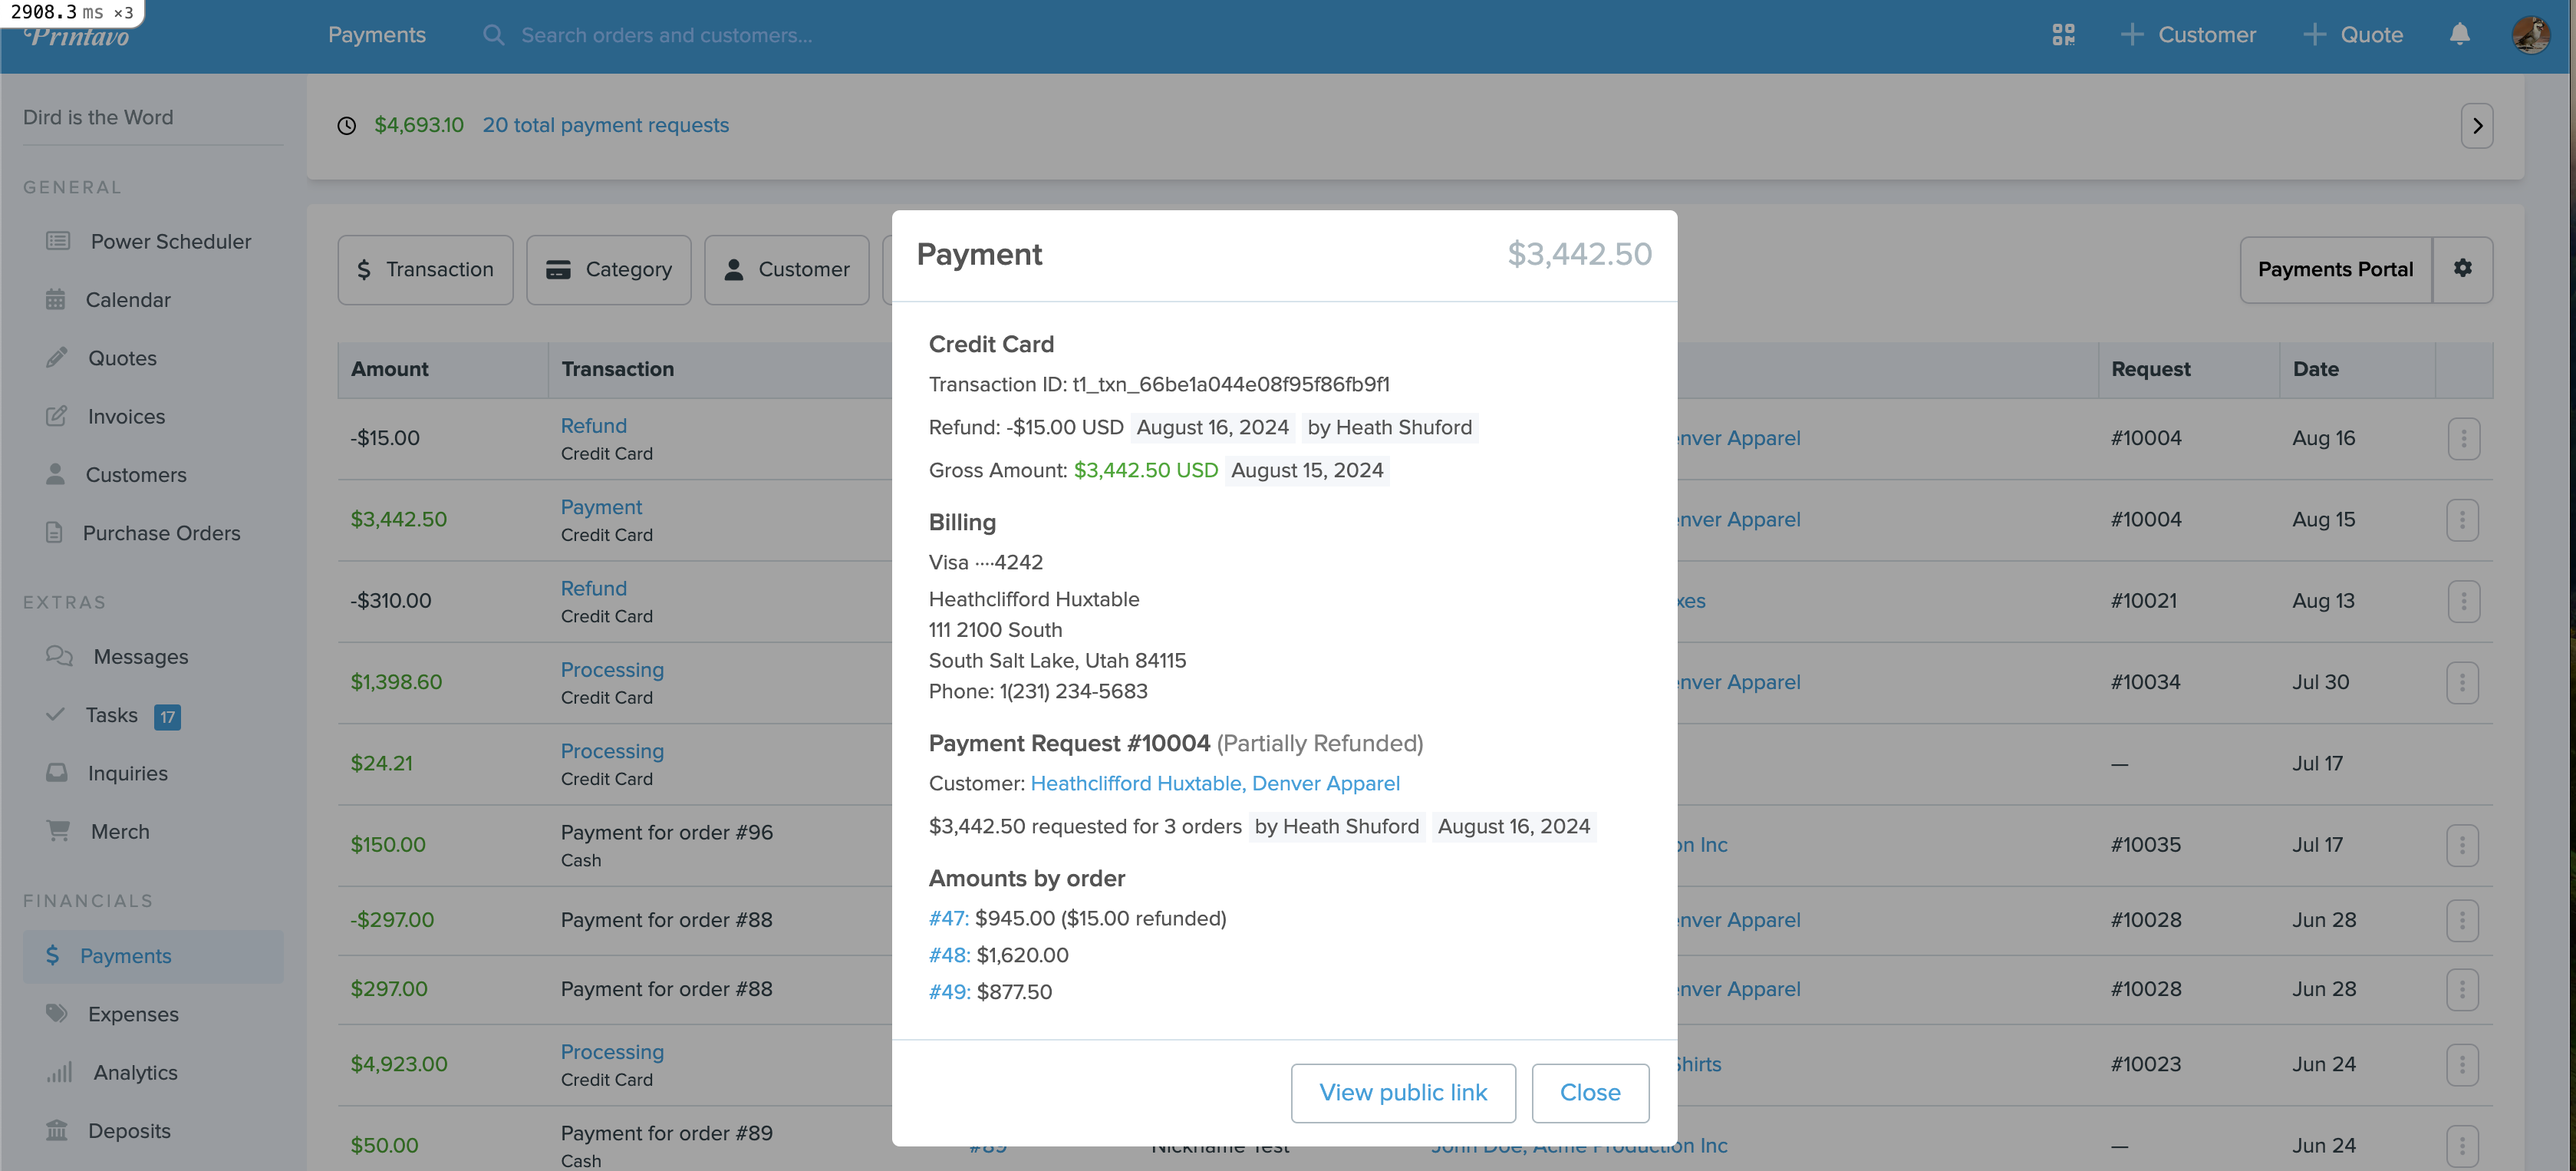Go to Calendar in the sidebar
Screen dimensions: 2576x1171
coord(108,300)
